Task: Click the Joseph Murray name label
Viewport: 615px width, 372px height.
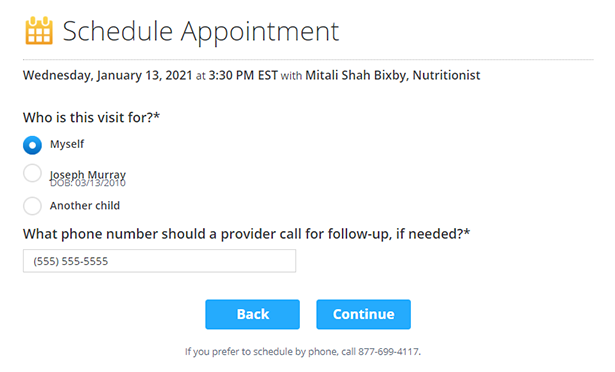Action: (88, 174)
